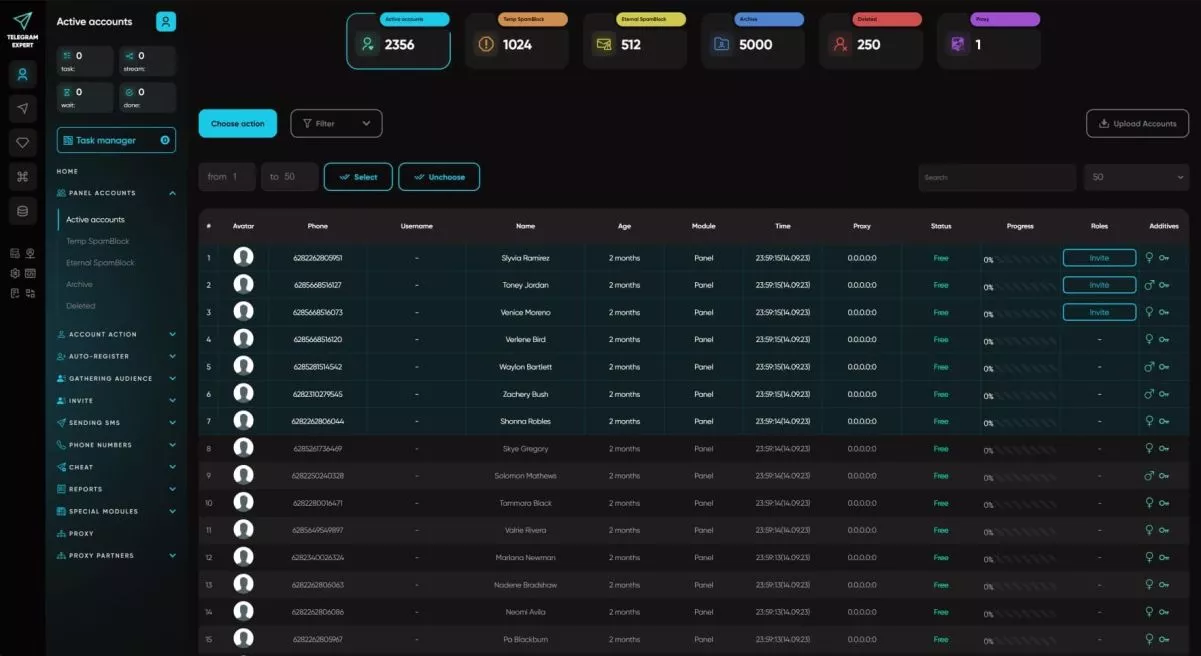The height and width of the screenshot is (656, 1201).
Task: Go to Home in the sidebar
Action: click(67, 171)
